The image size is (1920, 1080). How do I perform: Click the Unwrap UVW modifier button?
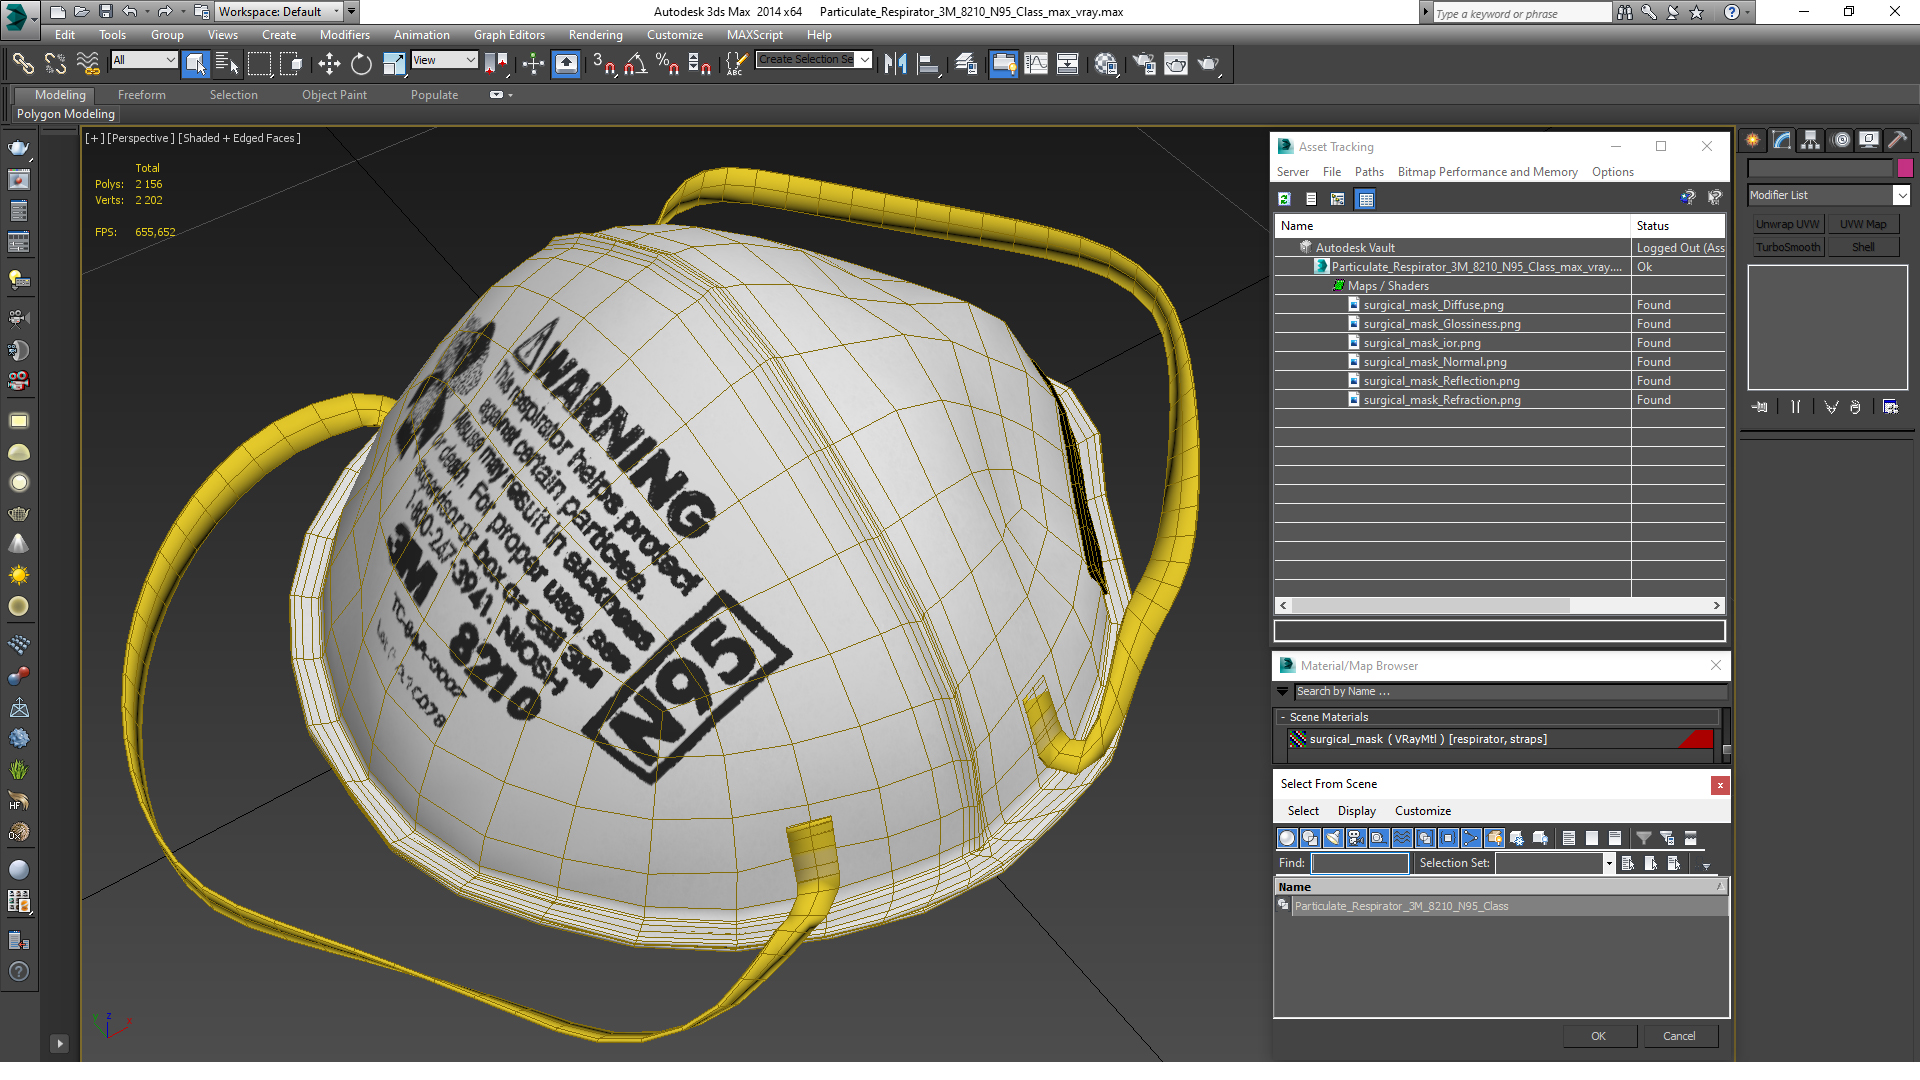coord(1787,224)
